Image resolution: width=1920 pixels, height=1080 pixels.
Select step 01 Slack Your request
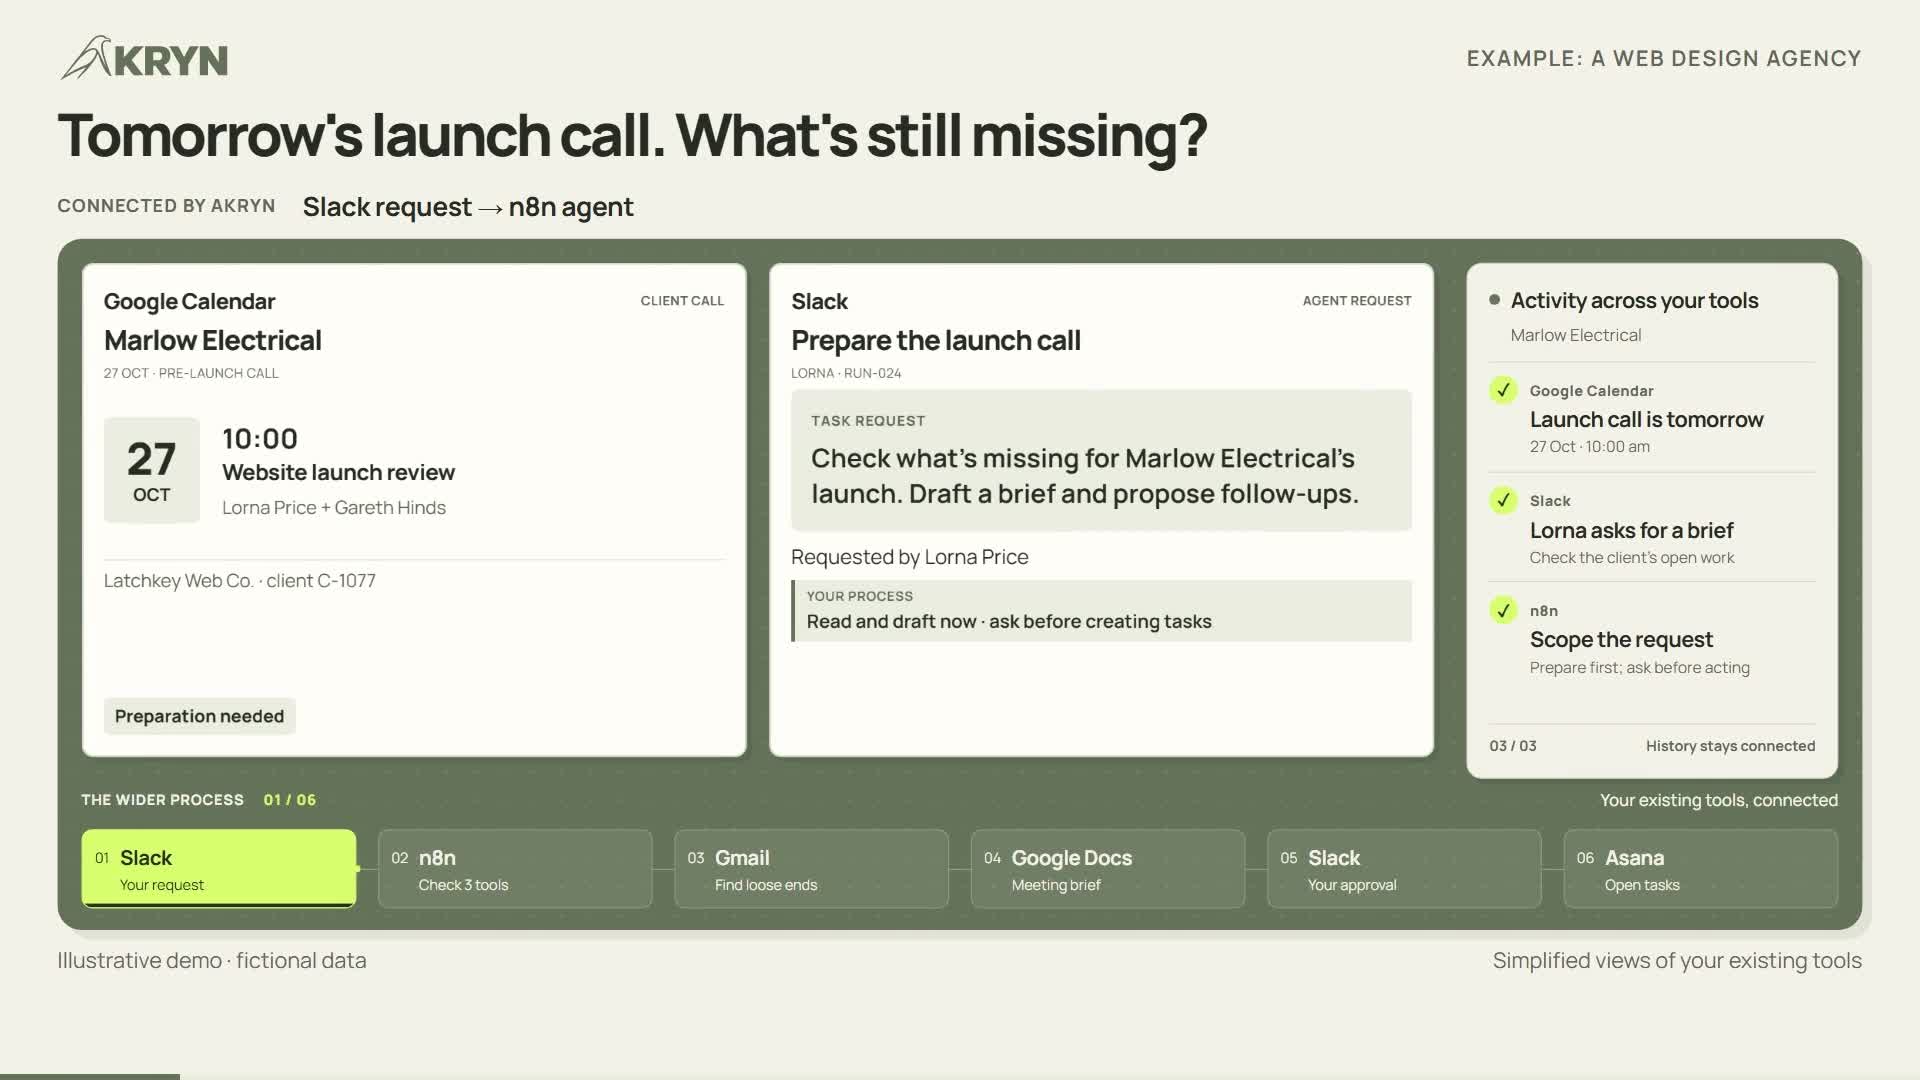click(219, 869)
